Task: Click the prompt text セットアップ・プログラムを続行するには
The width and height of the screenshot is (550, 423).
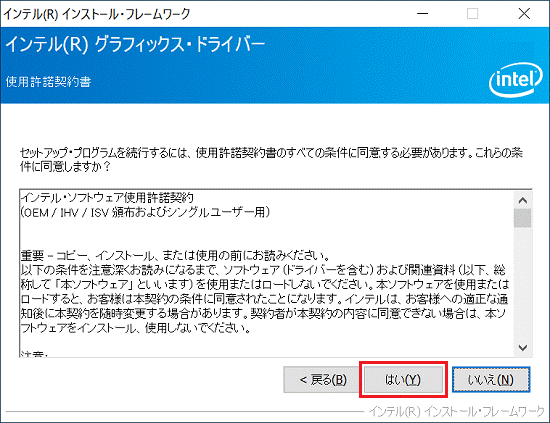Action: pyautogui.click(x=271, y=160)
